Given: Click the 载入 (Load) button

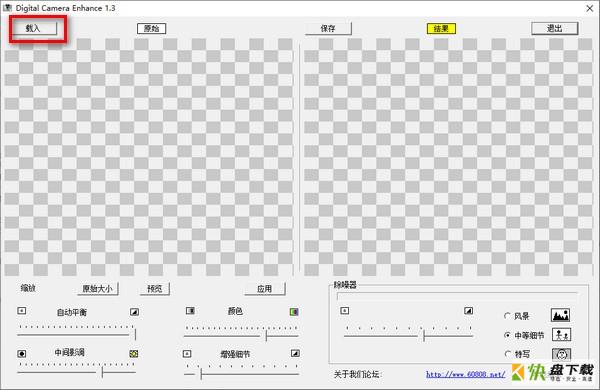Looking at the screenshot, I should [x=34, y=28].
